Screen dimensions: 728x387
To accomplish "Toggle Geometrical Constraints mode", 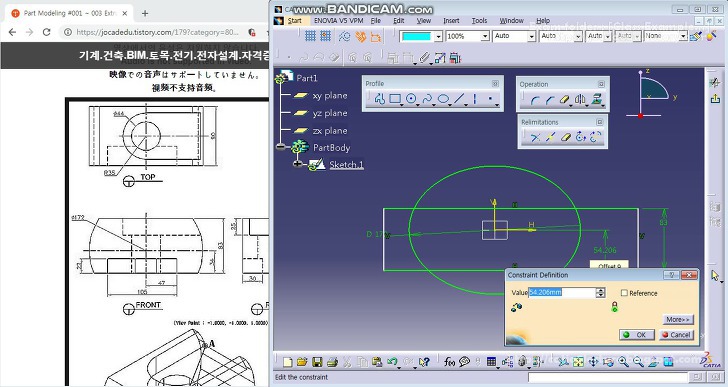I will click(x=360, y=36).
